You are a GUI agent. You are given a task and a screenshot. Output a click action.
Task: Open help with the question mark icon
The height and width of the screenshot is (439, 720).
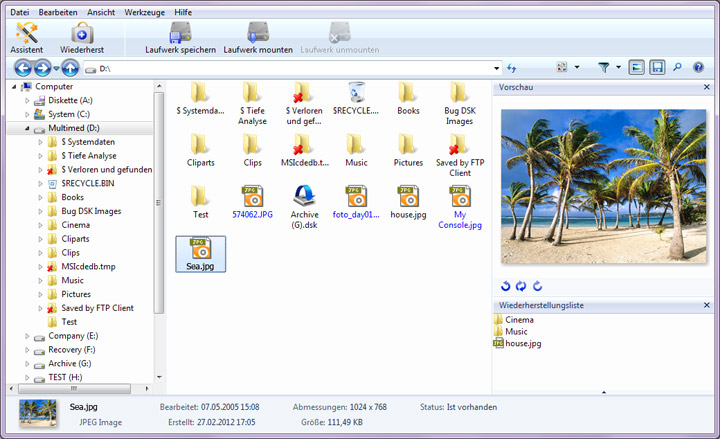point(698,68)
